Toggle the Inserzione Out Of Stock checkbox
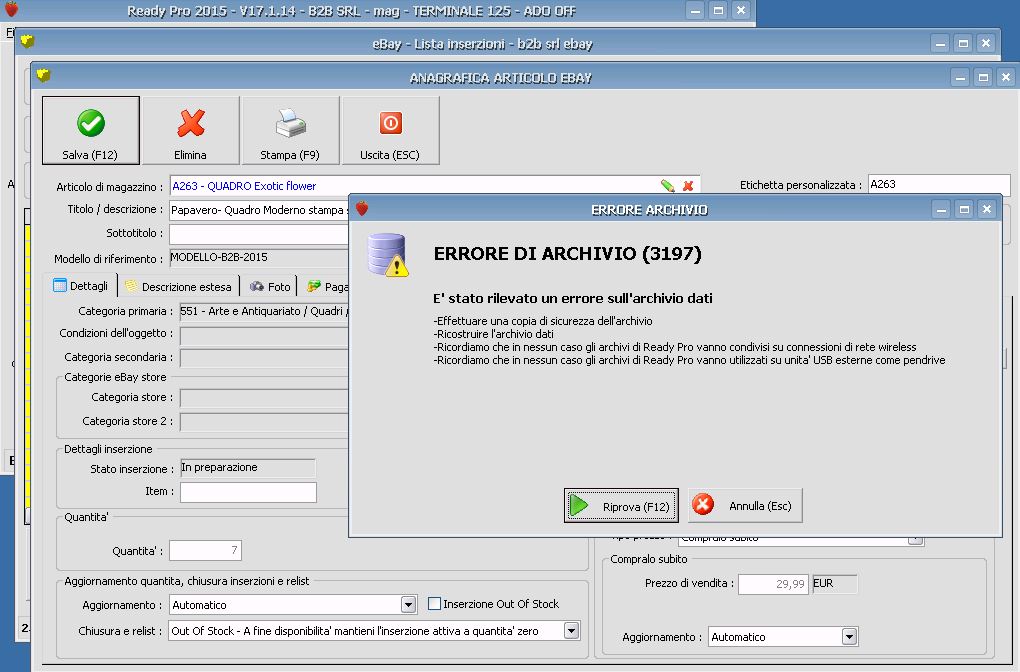The height and width of the screenshot is (672, 1020). pos(435,604)
